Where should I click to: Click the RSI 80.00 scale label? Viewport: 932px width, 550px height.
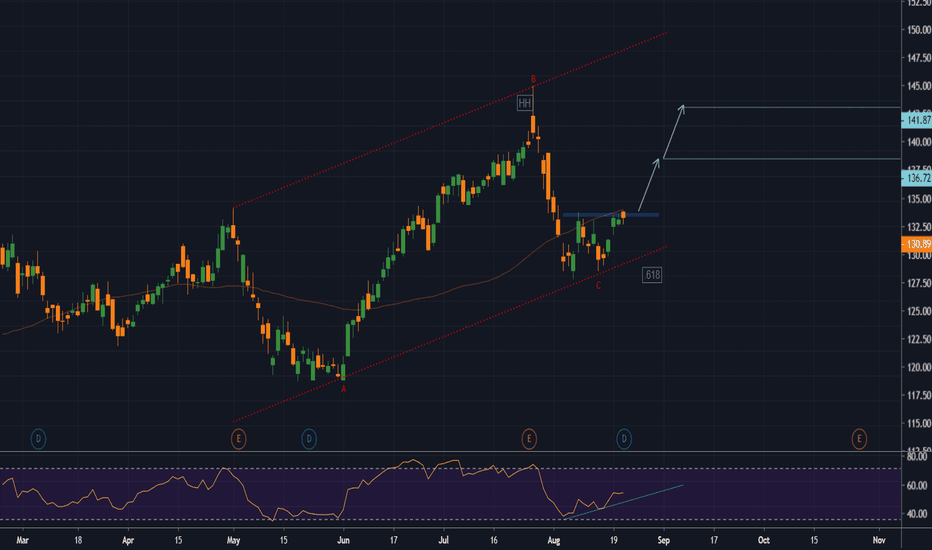917,457
